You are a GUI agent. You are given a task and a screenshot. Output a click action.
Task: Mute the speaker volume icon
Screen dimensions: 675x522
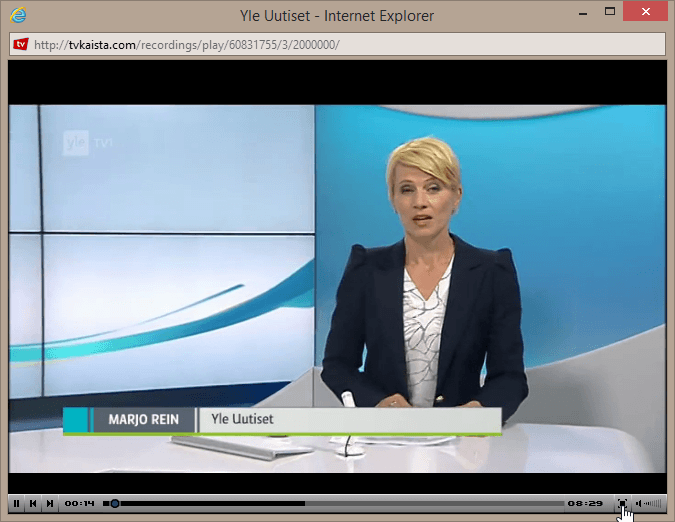[639, 503]
